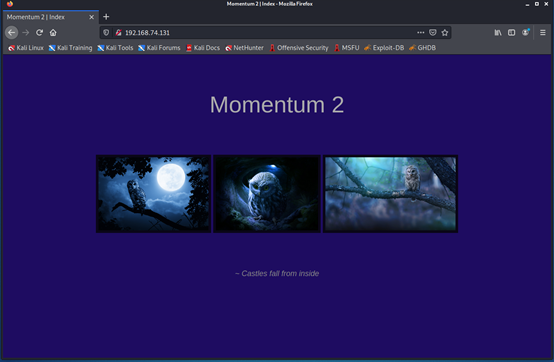Image resolution: width=554 pixels, height=362 pixels.
Task: Open Firefox account menu
Action: (525, 32)
